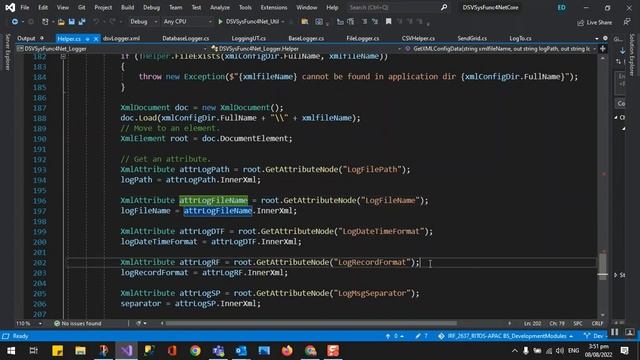
Task: Open the GetXMLConfigData member dropdown
Action: click(x=500, y=49)
